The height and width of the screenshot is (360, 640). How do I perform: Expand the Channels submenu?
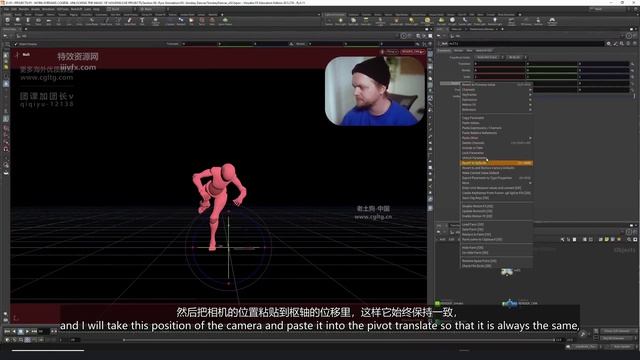(x=496, y=90)
